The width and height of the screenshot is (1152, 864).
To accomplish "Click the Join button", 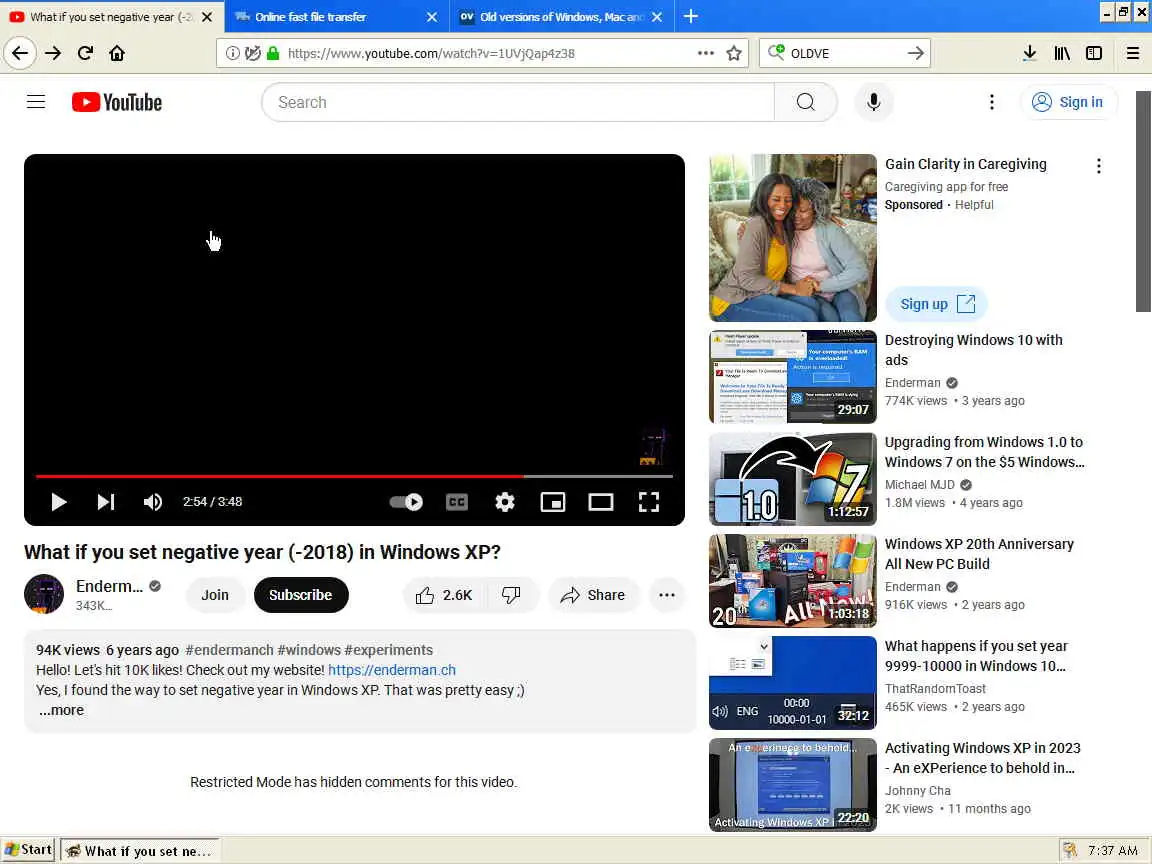I will [215, 595].
